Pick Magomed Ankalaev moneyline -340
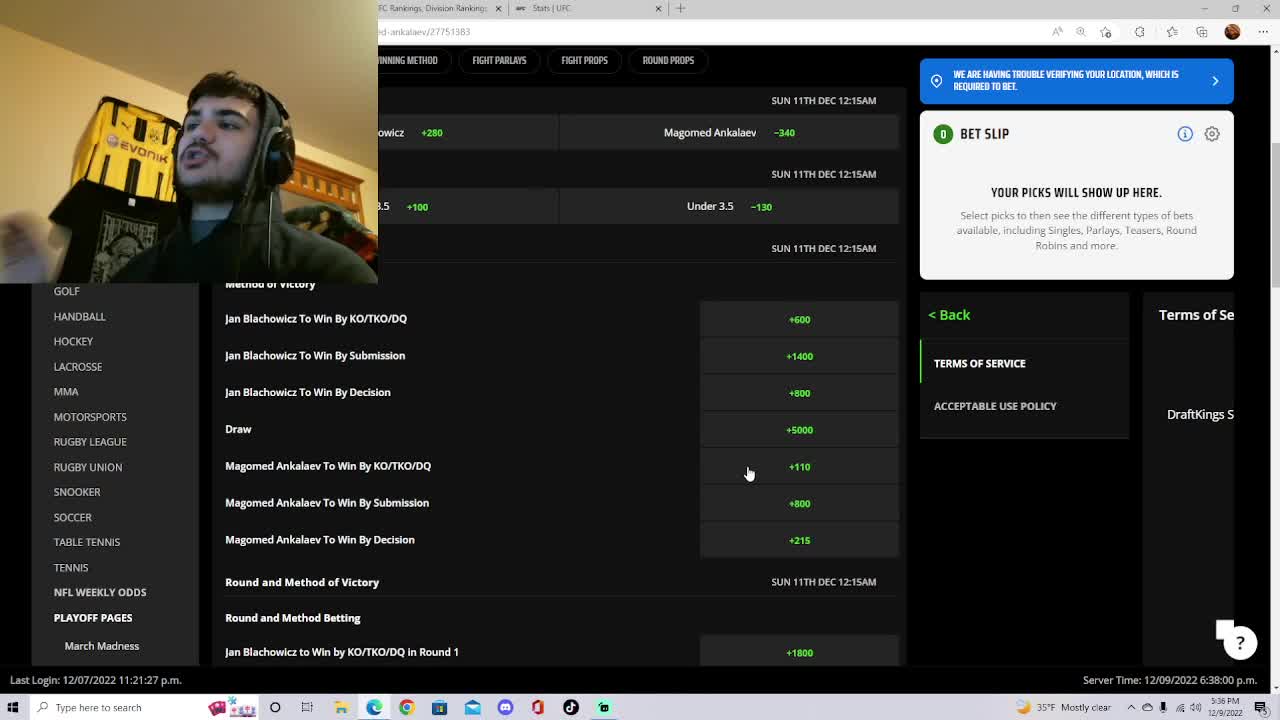This screenshot has width=1280, height=720. click(729, 132)
